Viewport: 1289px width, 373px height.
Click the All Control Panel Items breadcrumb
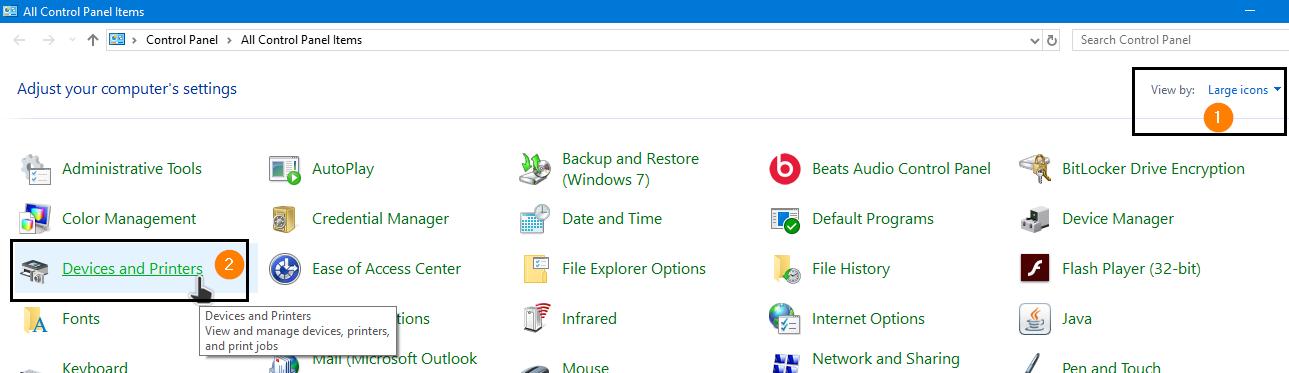point(301,40)
